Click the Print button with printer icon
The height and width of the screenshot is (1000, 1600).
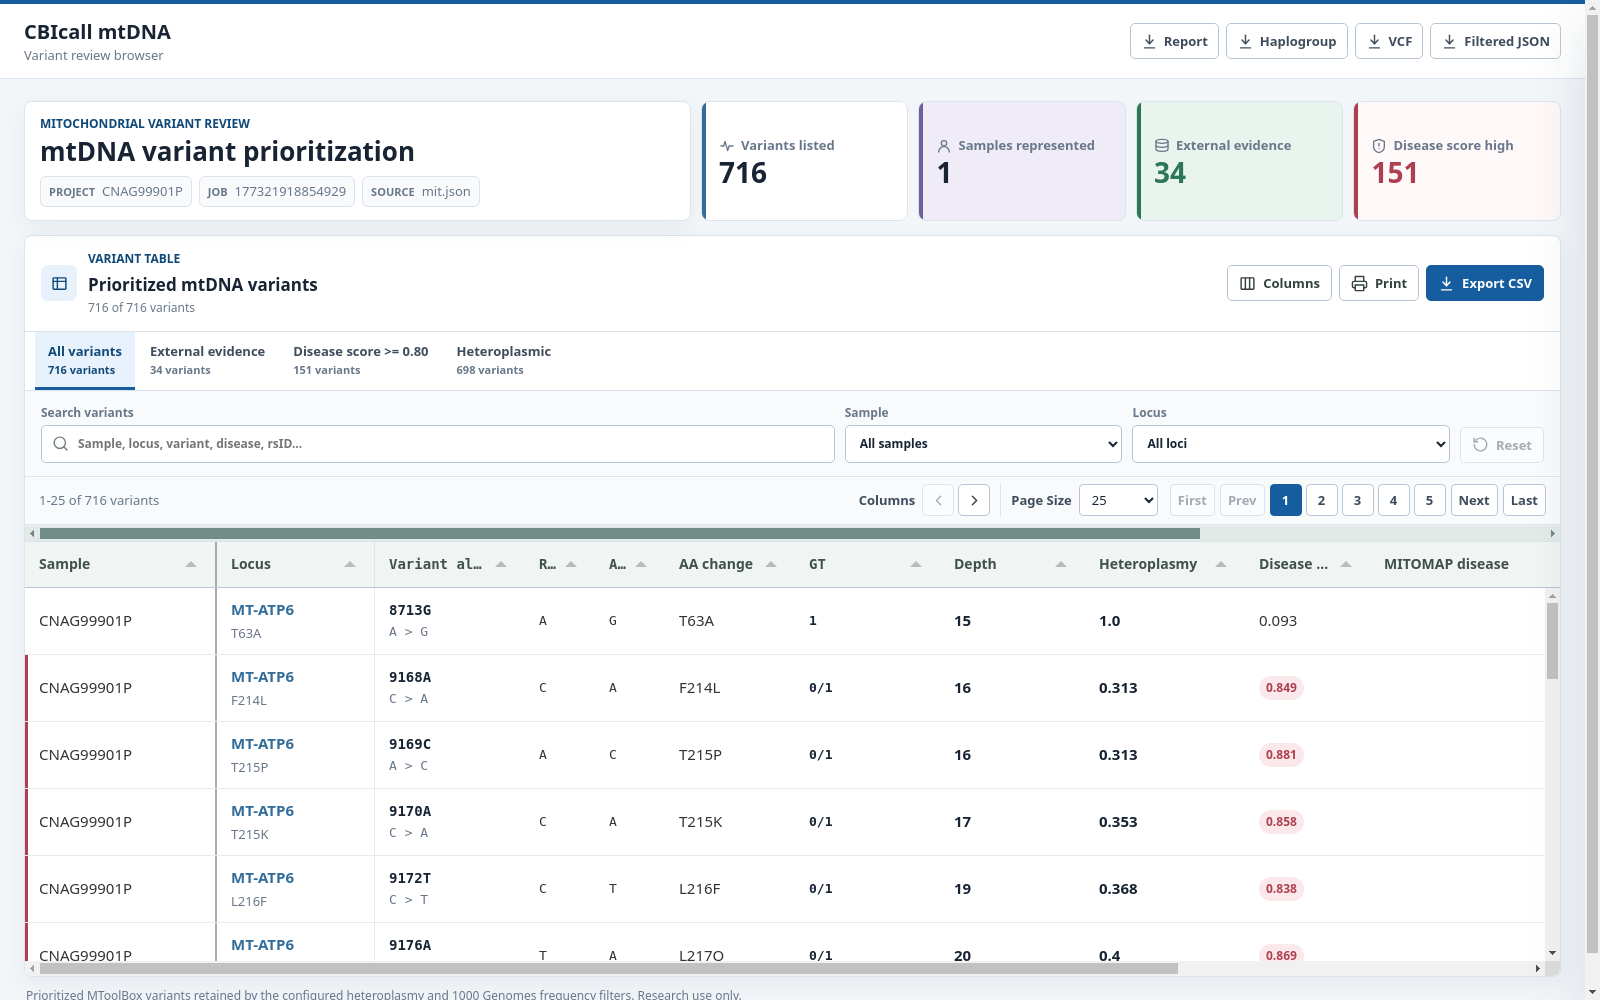click(1379, 283)
